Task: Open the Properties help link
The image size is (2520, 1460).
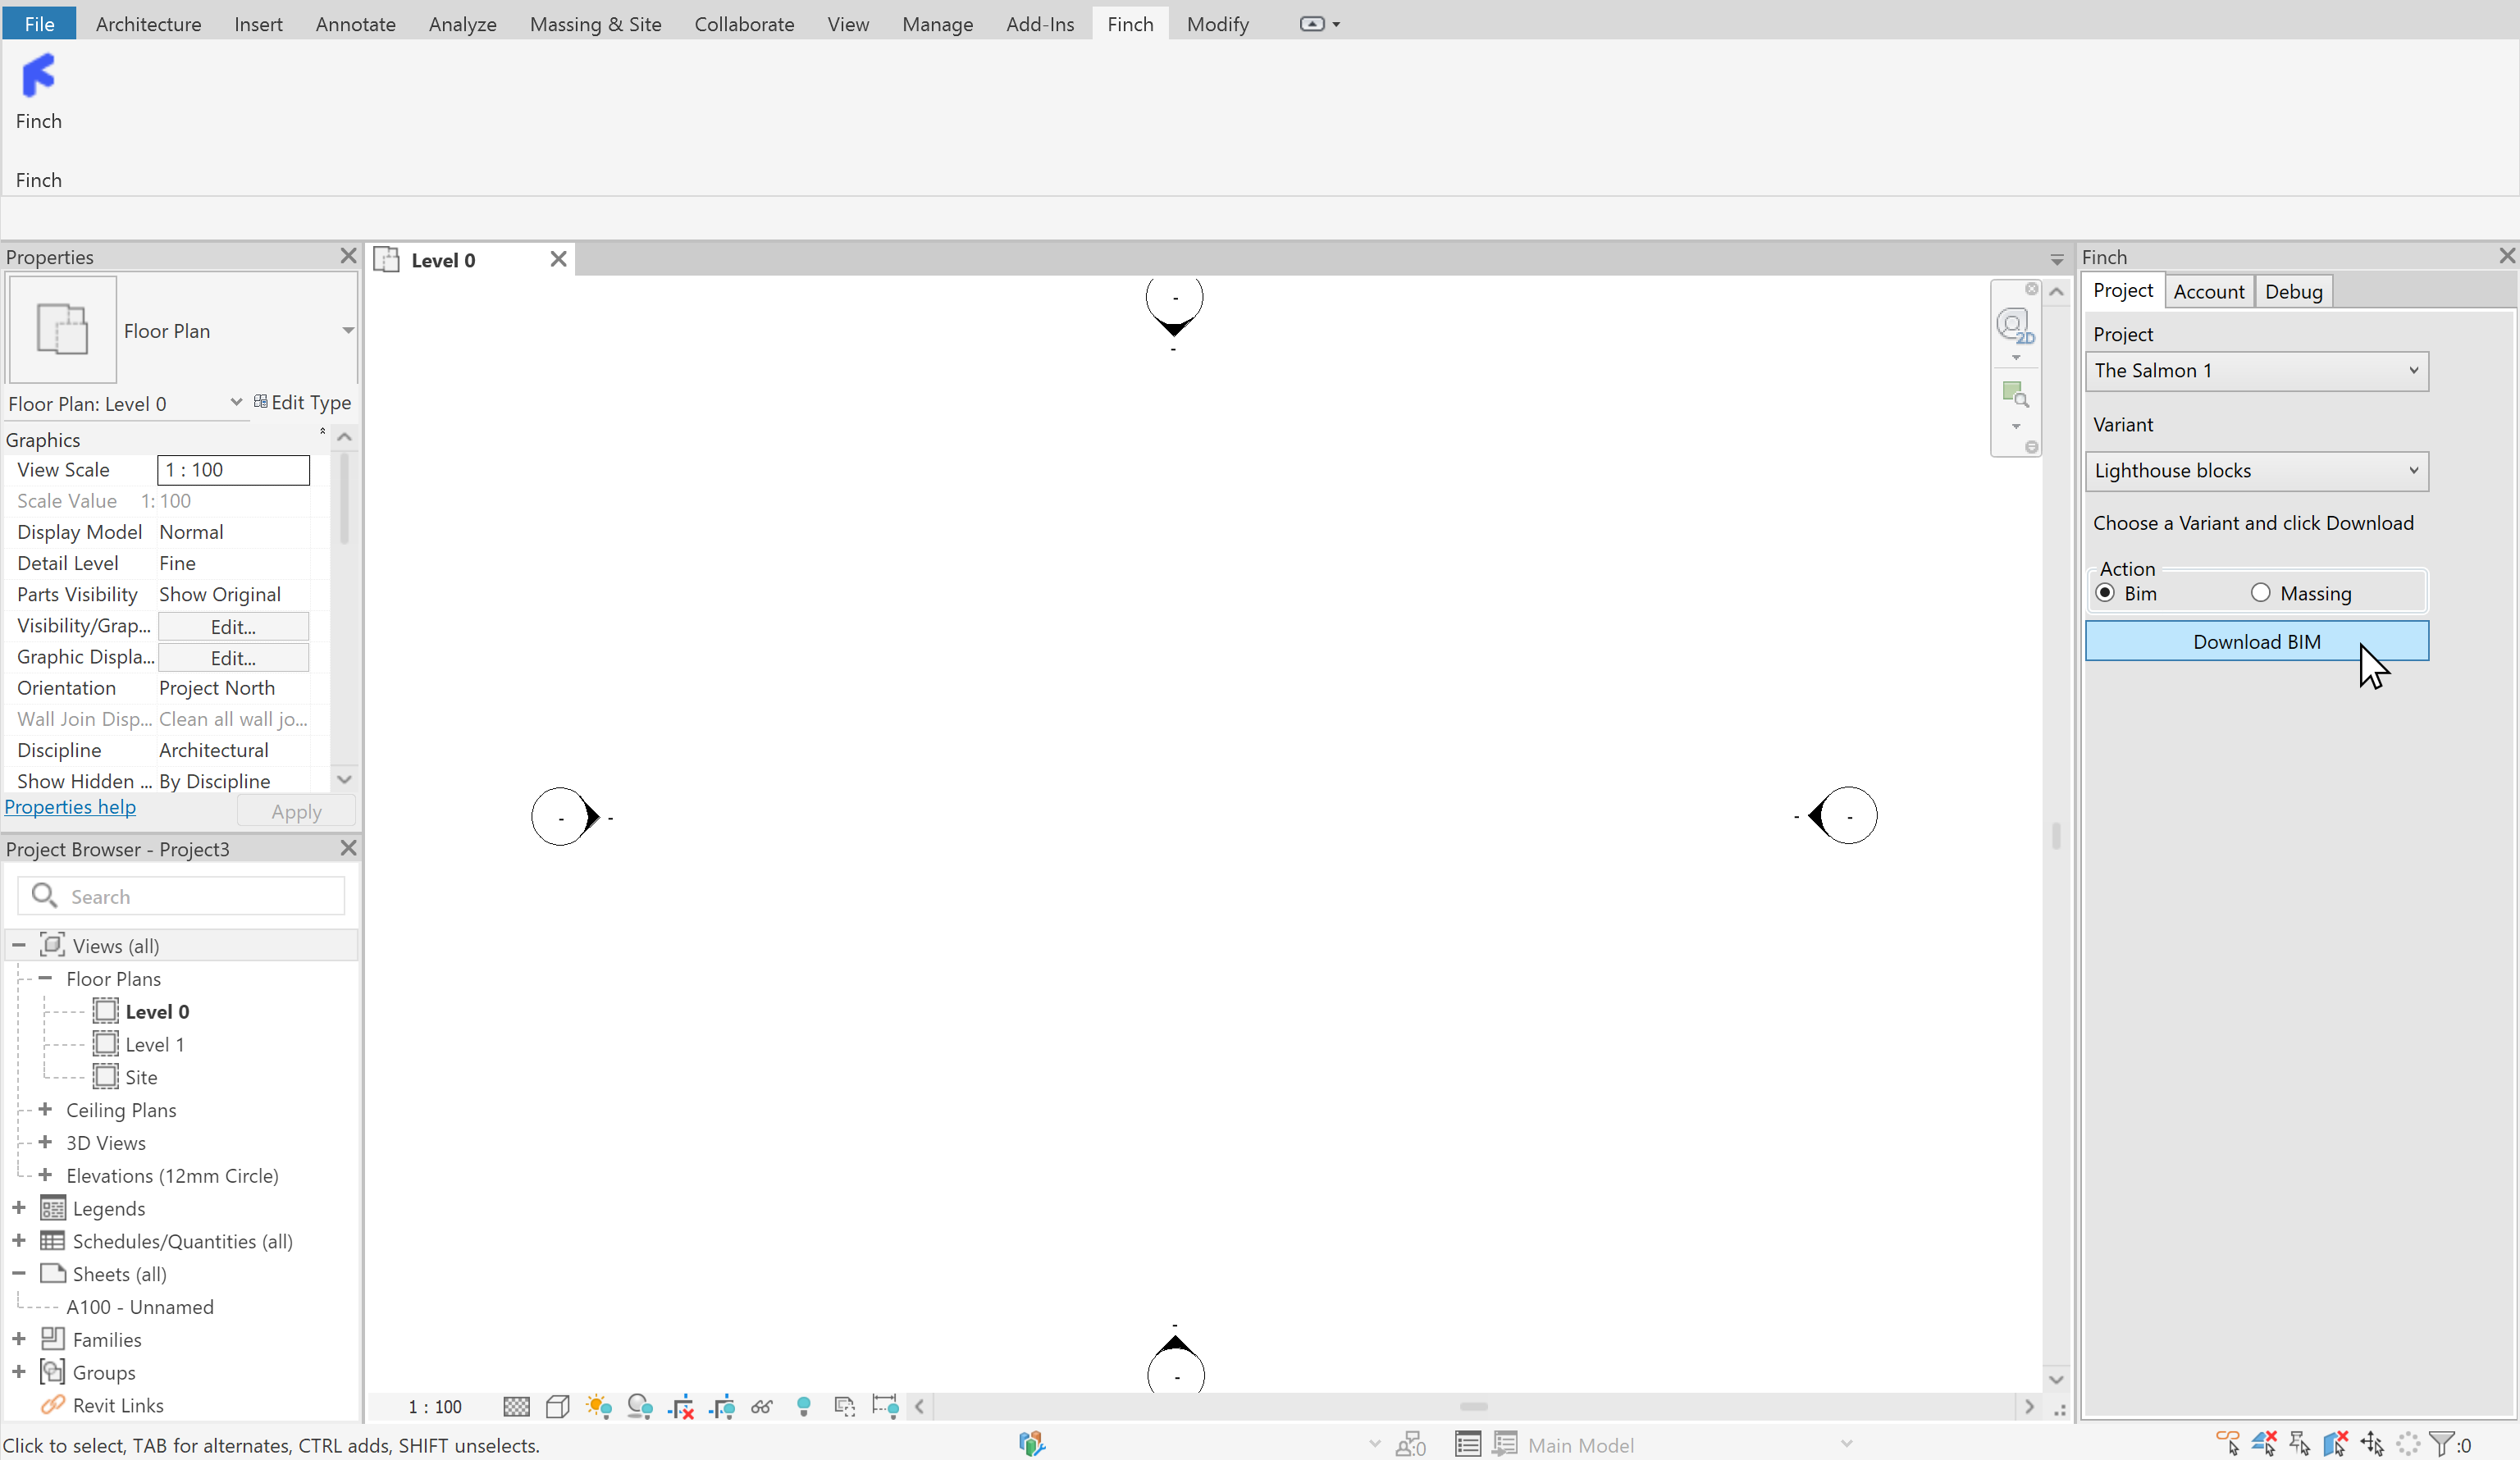Action: coord(70,807)
